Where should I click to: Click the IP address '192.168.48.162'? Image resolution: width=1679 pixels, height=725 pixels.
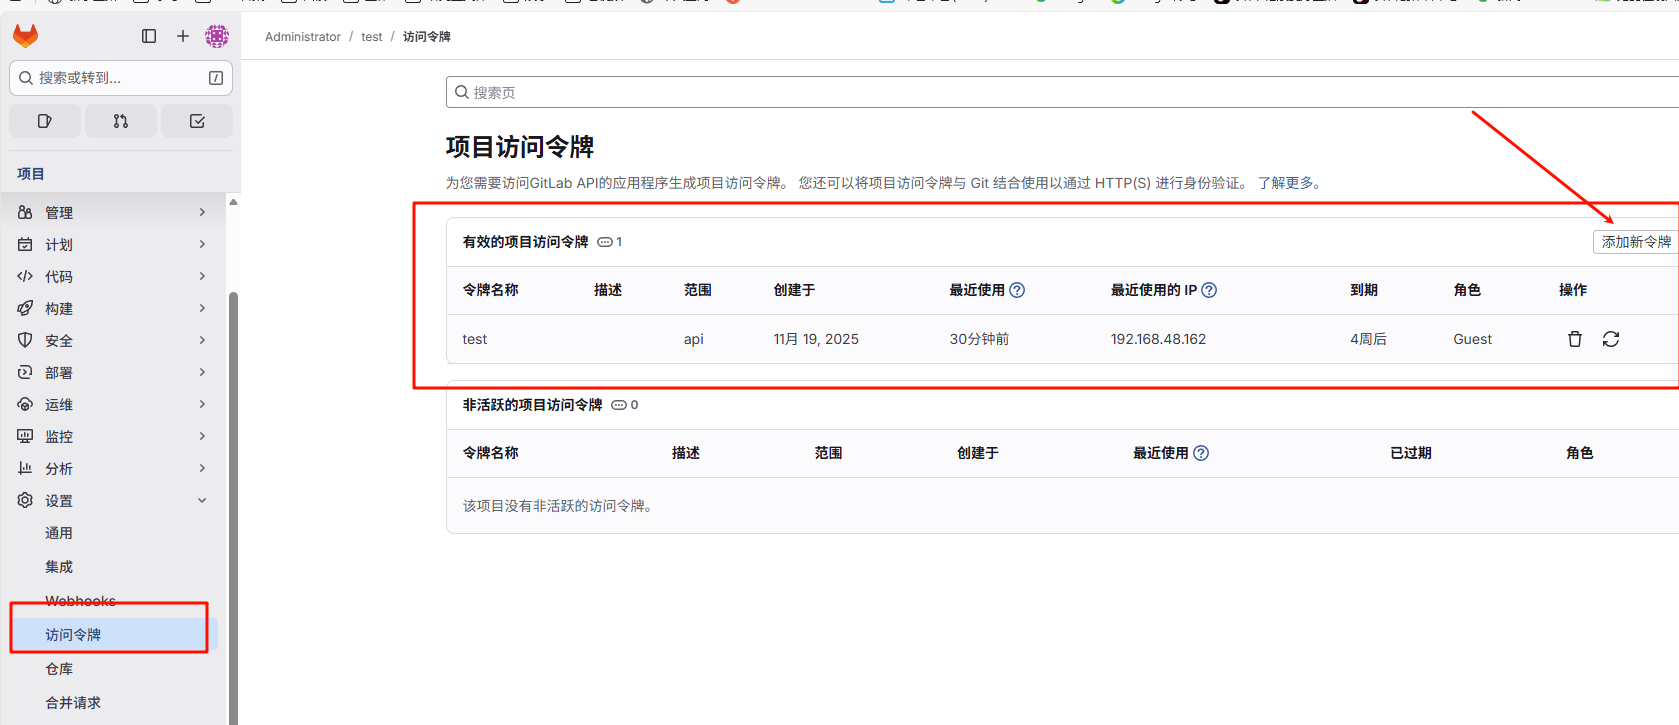click(1158, 339)
